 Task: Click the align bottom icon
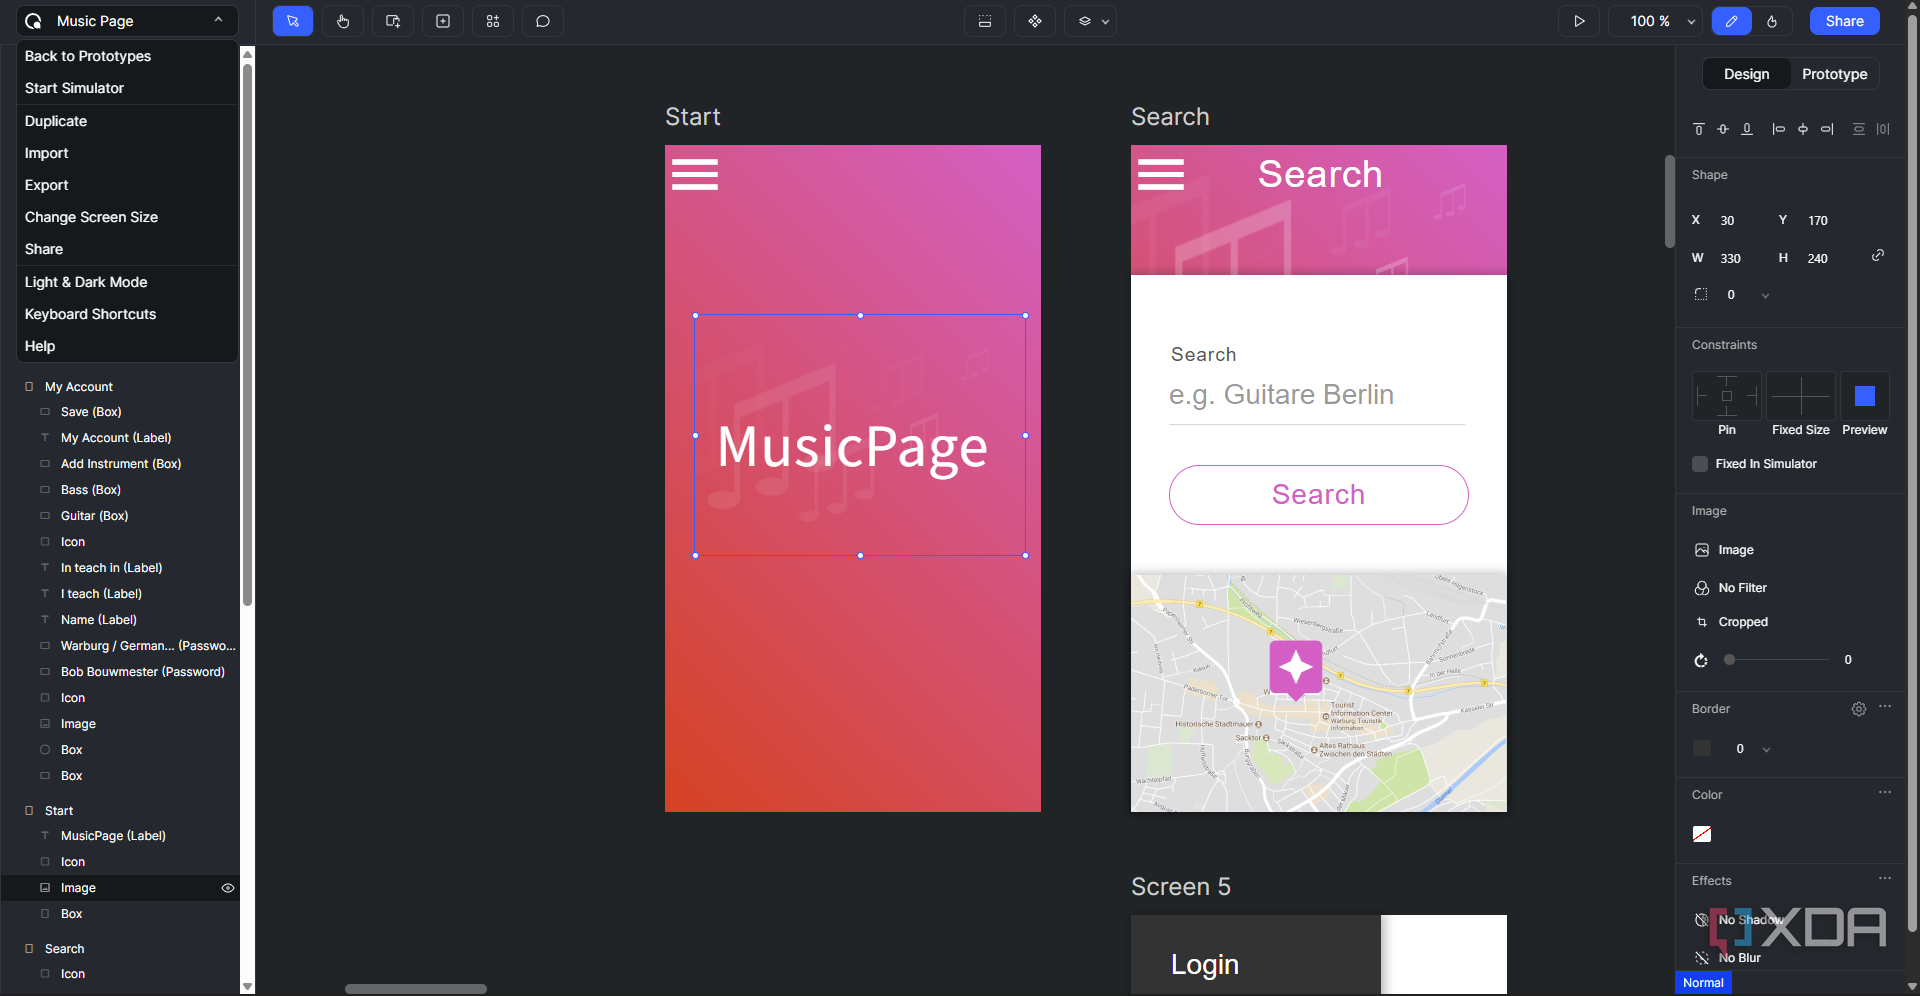point(1747,129)
